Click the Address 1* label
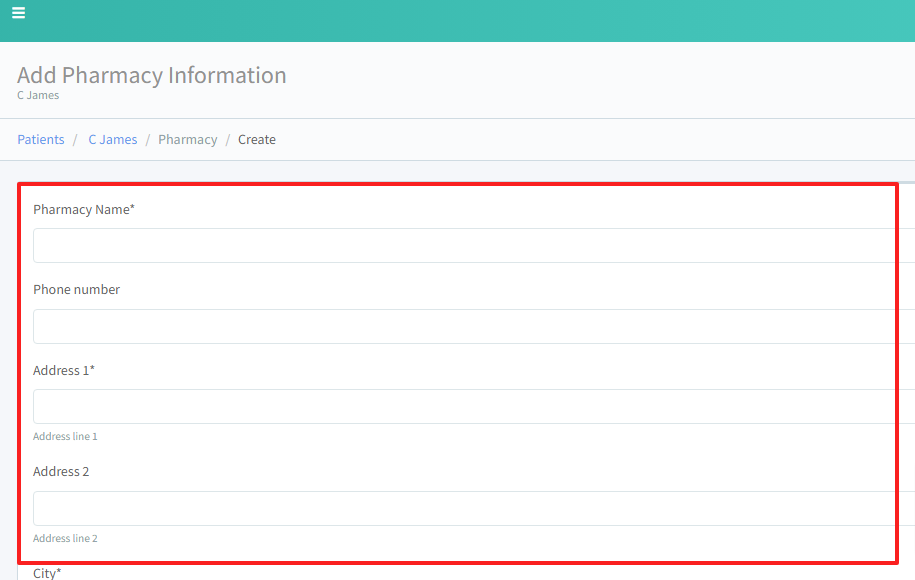Image resolution: width=915 pixels, height=580 pixels. click(64, 371)
